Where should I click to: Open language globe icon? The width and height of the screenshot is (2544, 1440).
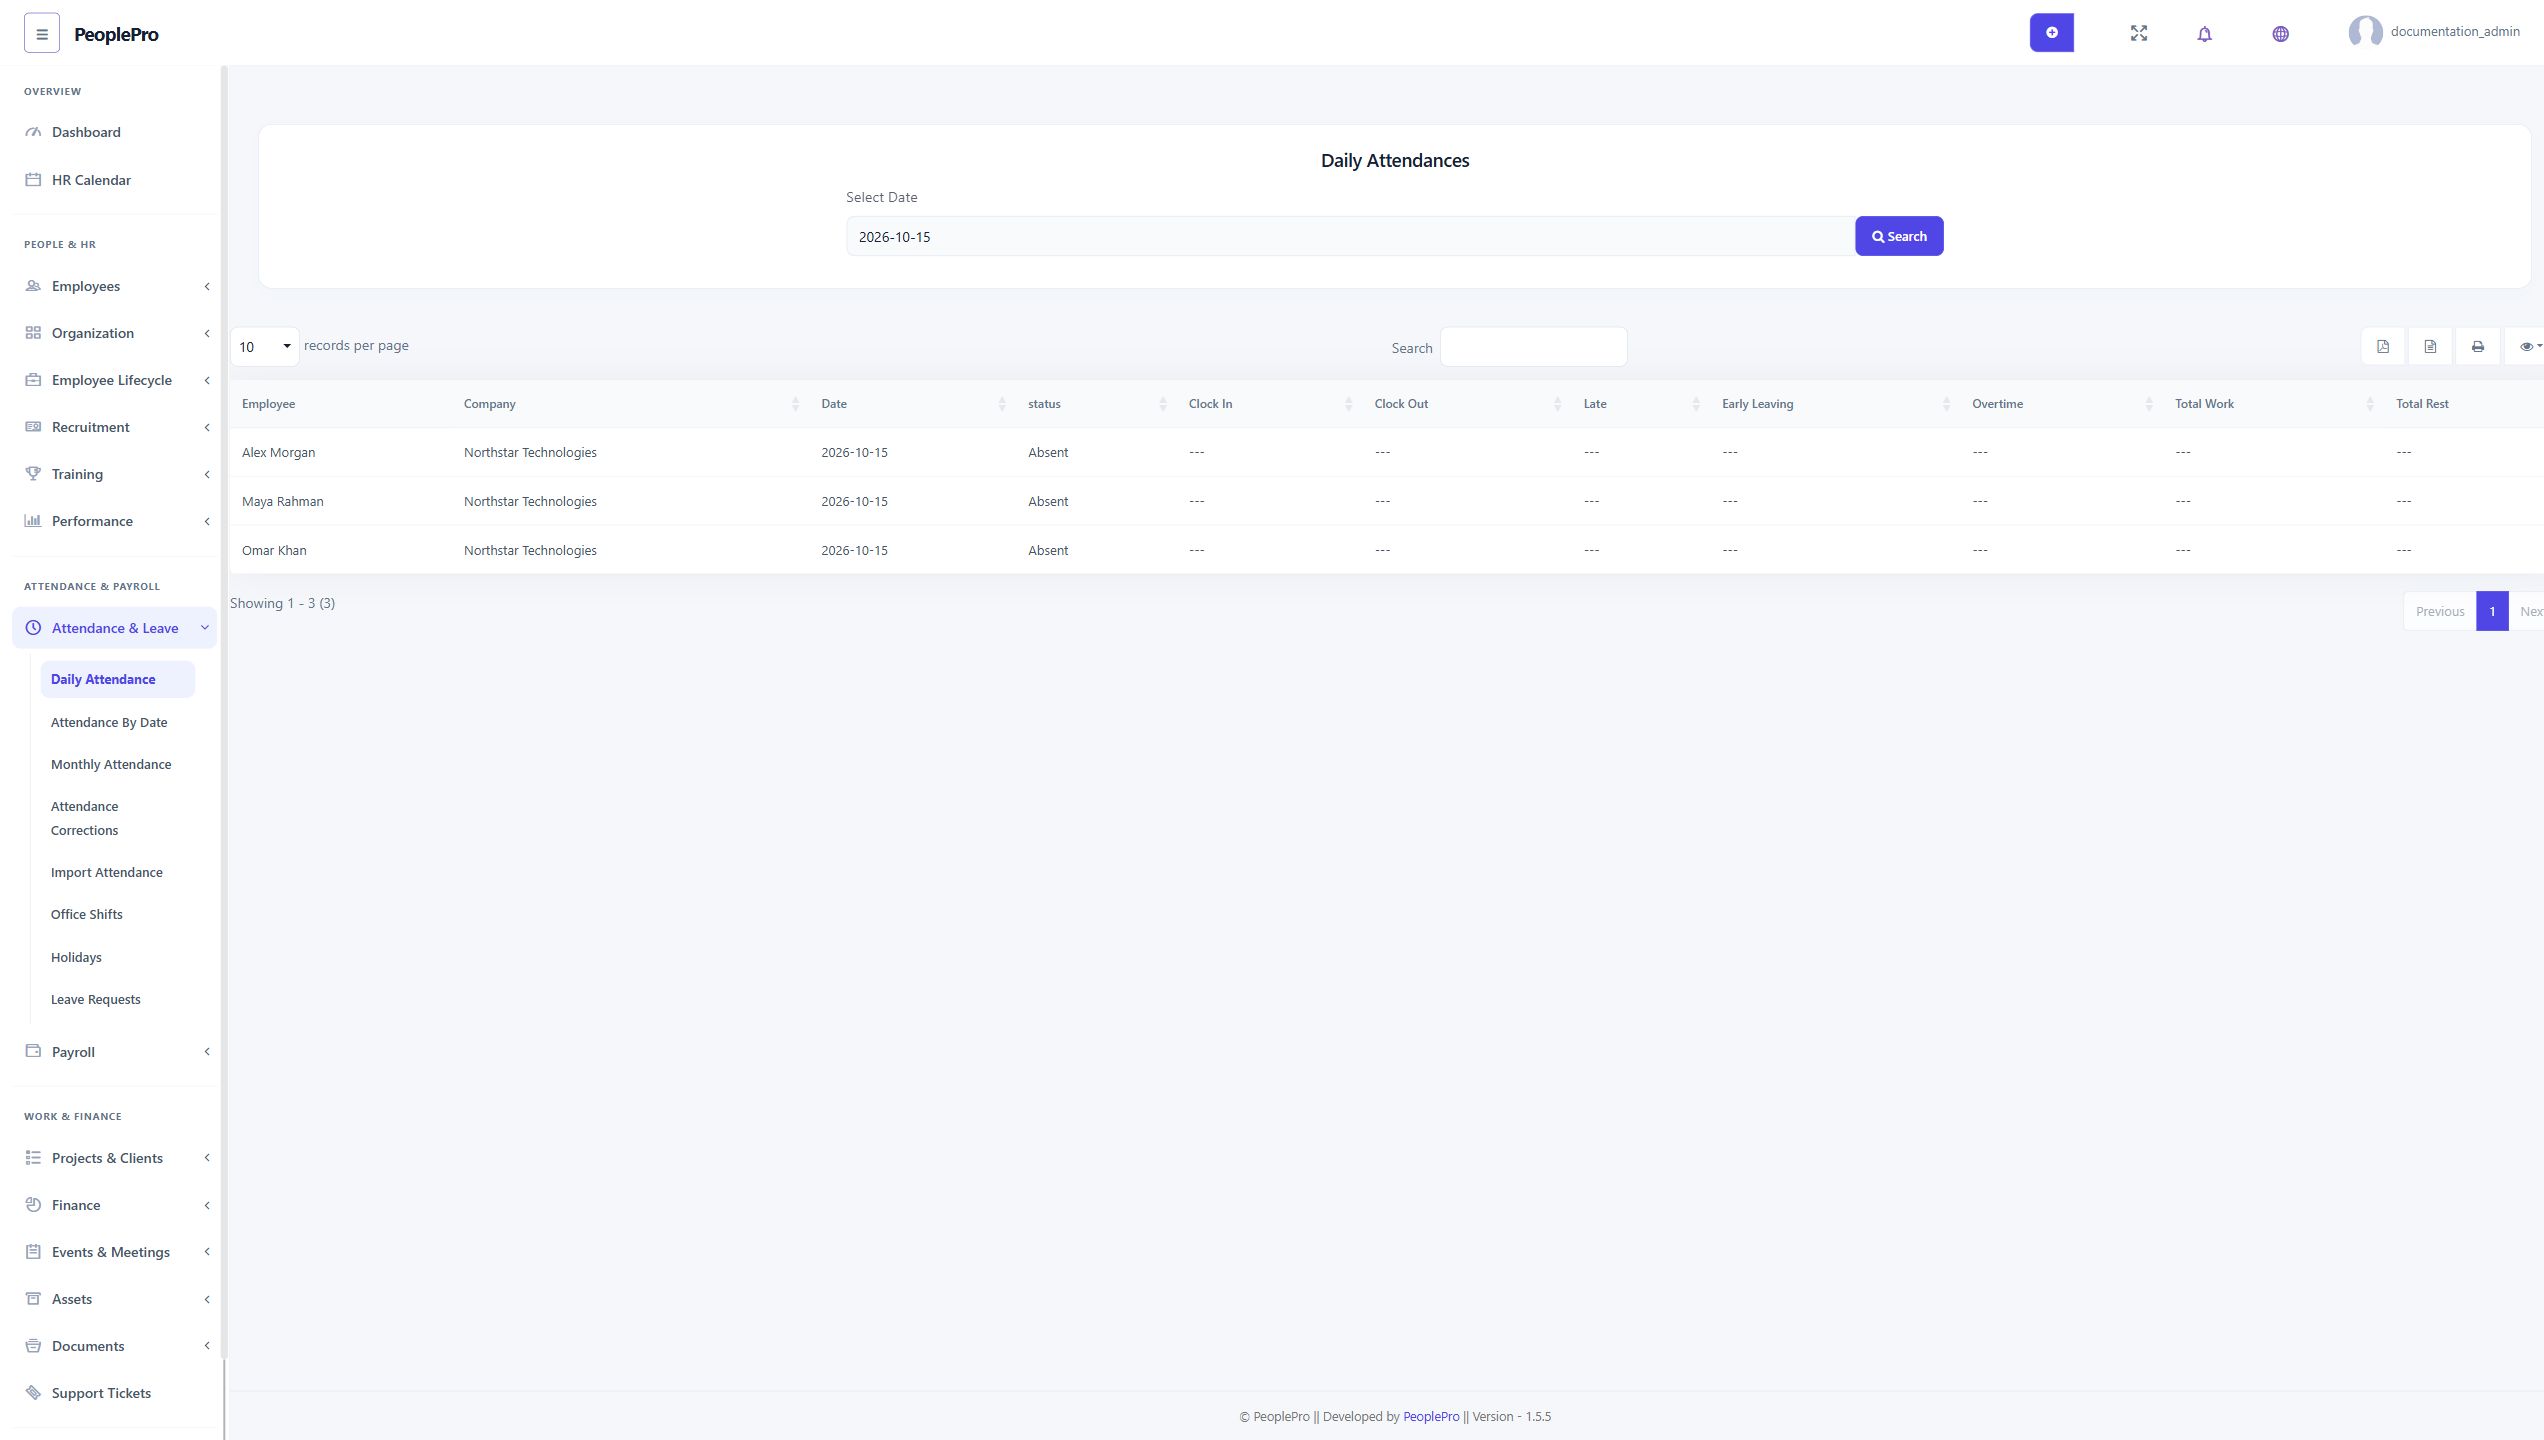pos(2280,33)
